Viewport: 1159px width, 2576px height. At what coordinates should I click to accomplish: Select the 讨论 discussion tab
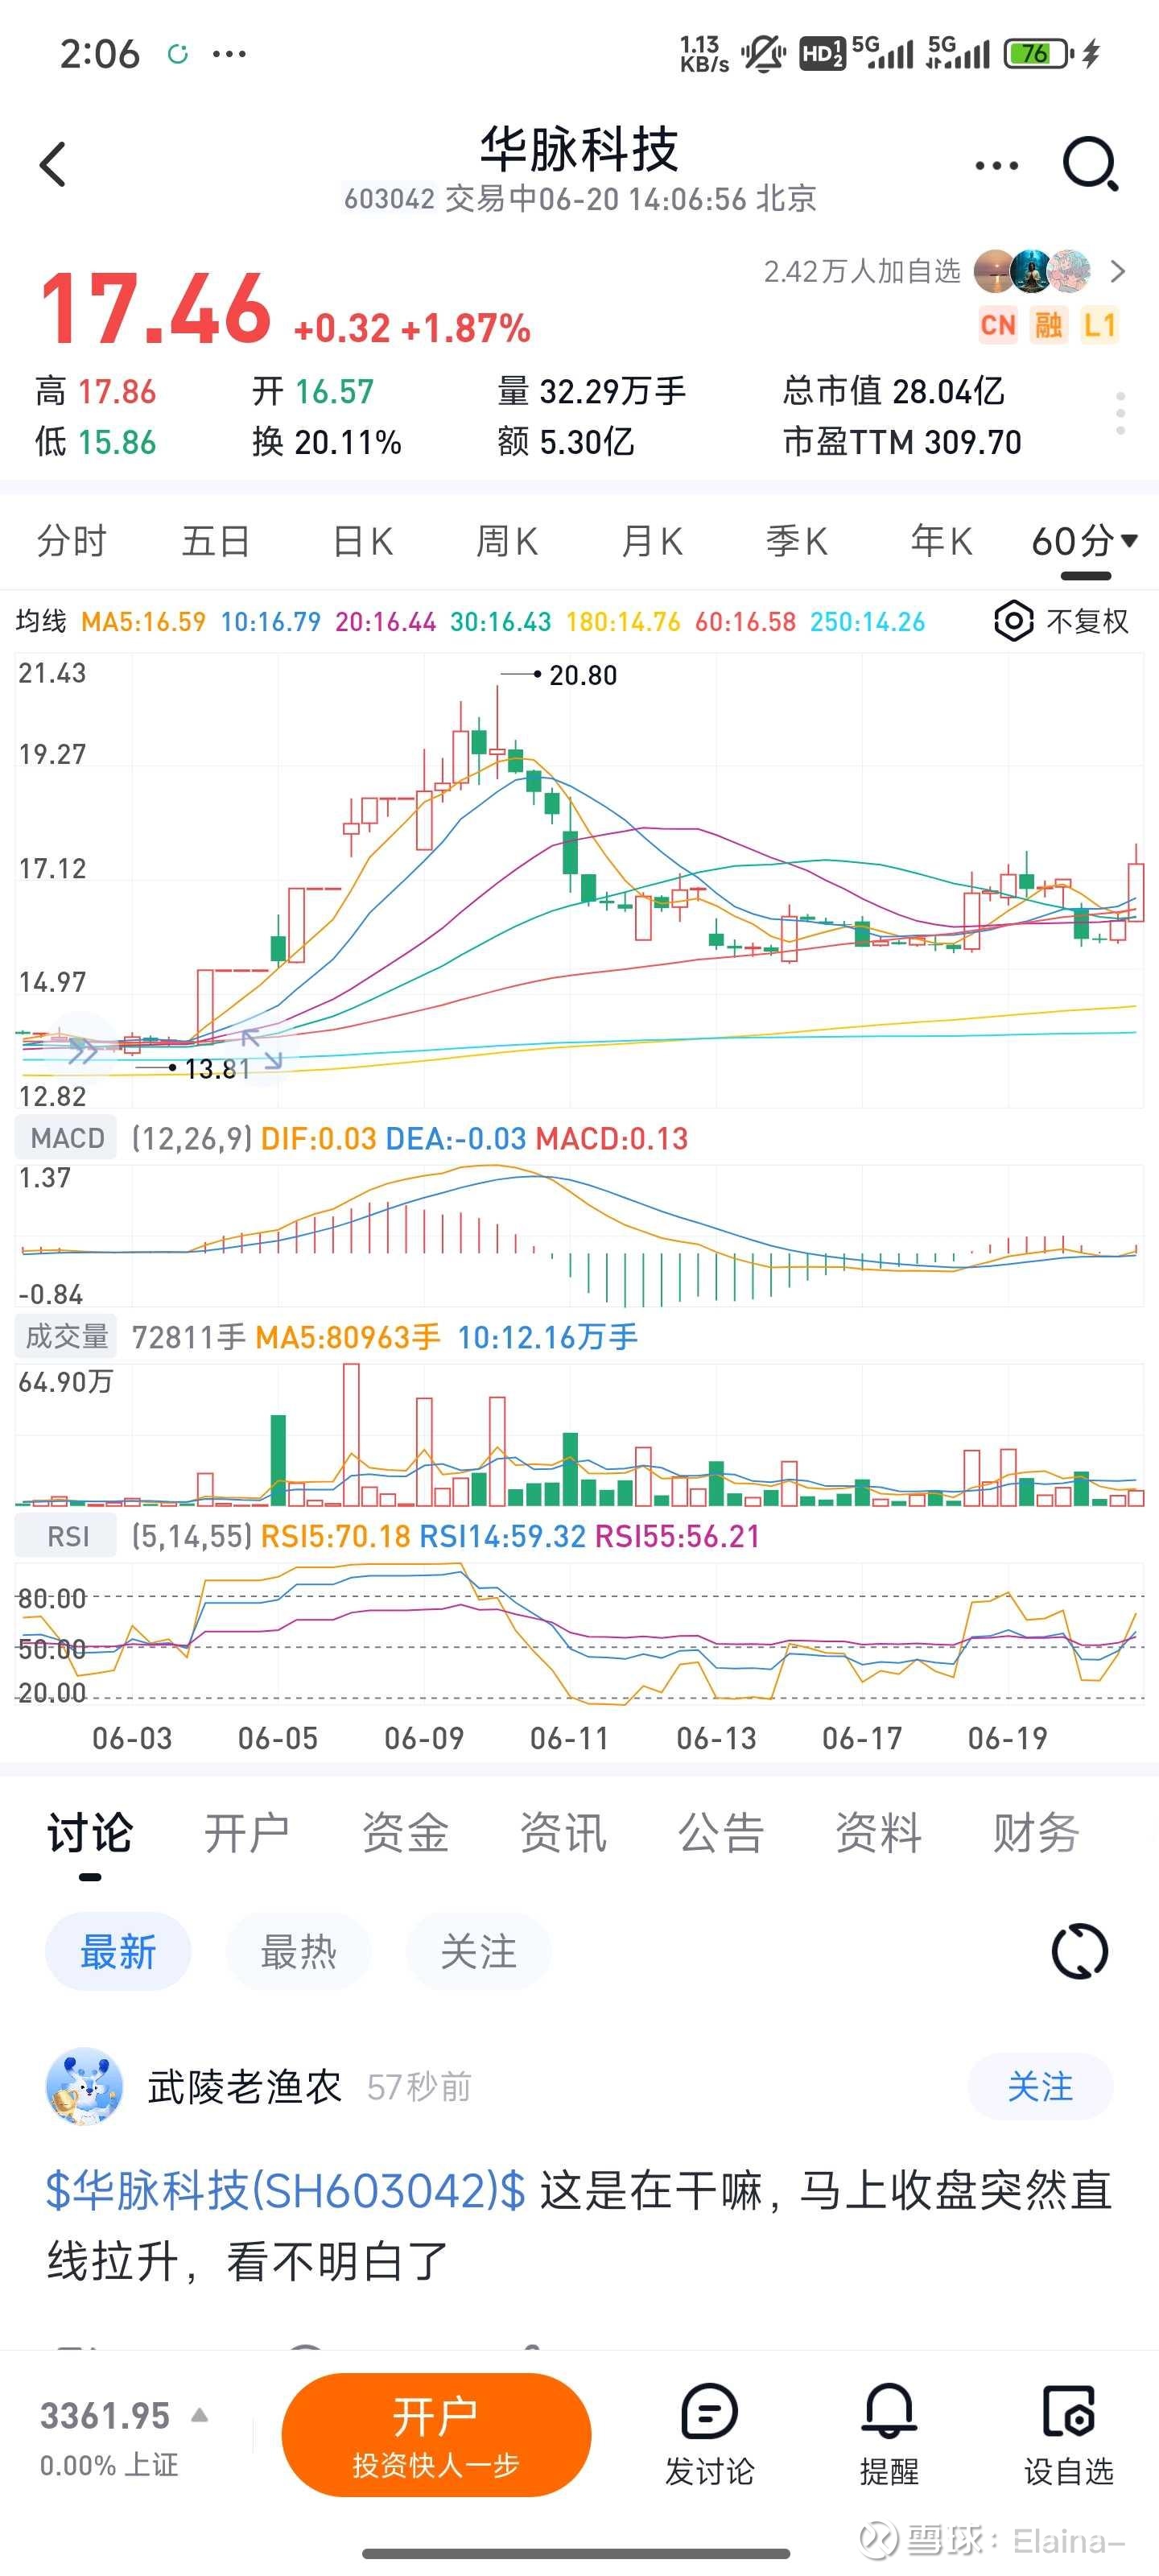90,1833
